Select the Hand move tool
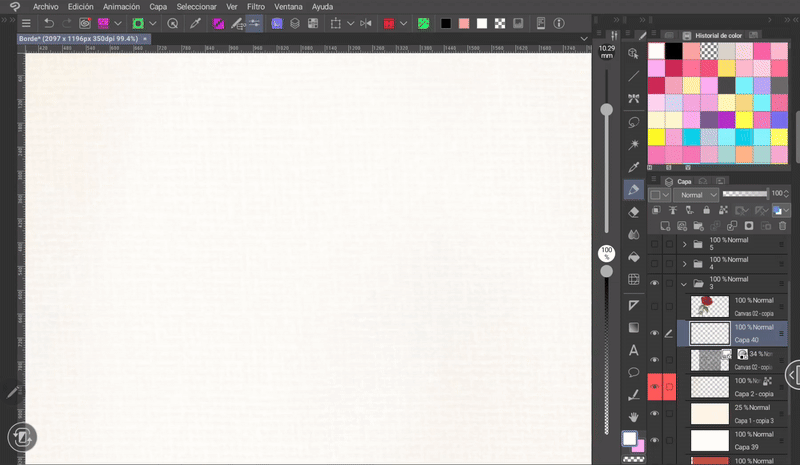 tap(634, 417)
